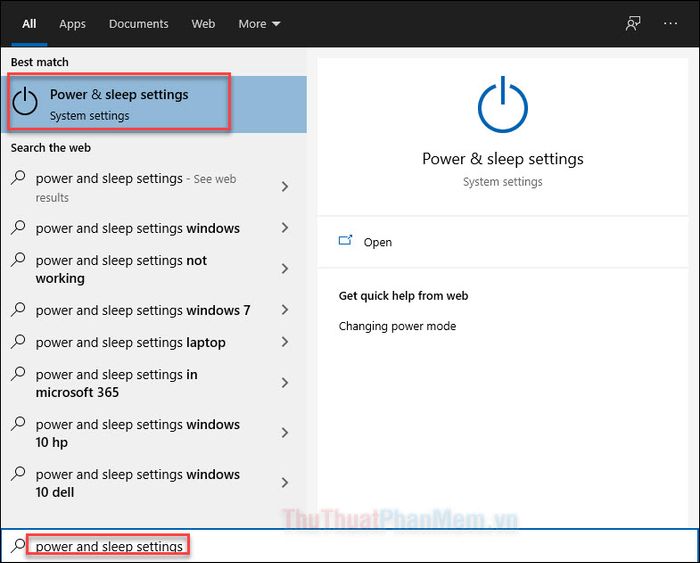The width and height of the screenshot is (700, 563).
Task: Click the Open icon in the right pane
Action: coord(346,241)
